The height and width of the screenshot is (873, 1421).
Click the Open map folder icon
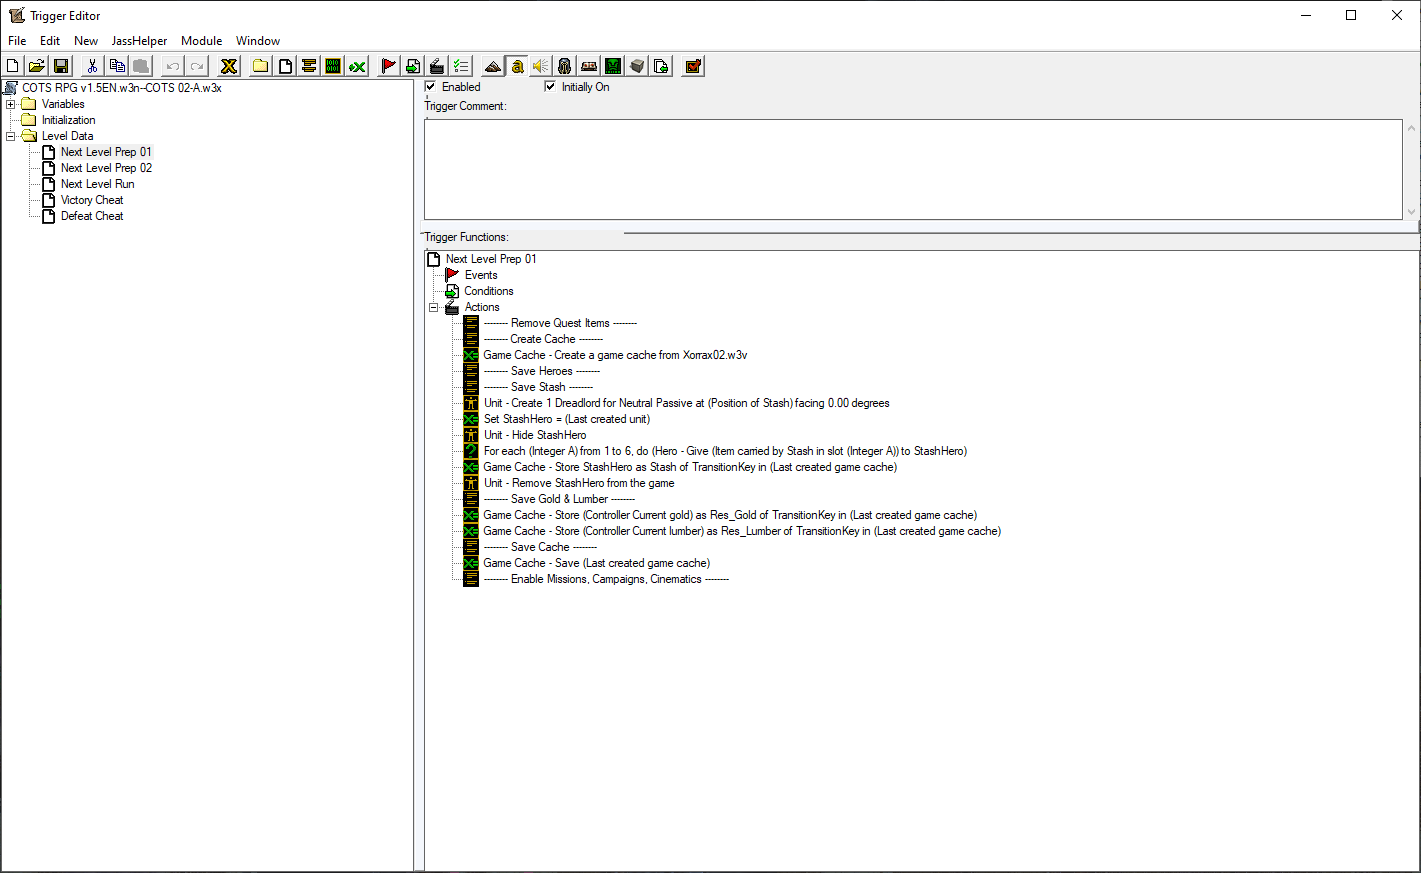point(37,66)
